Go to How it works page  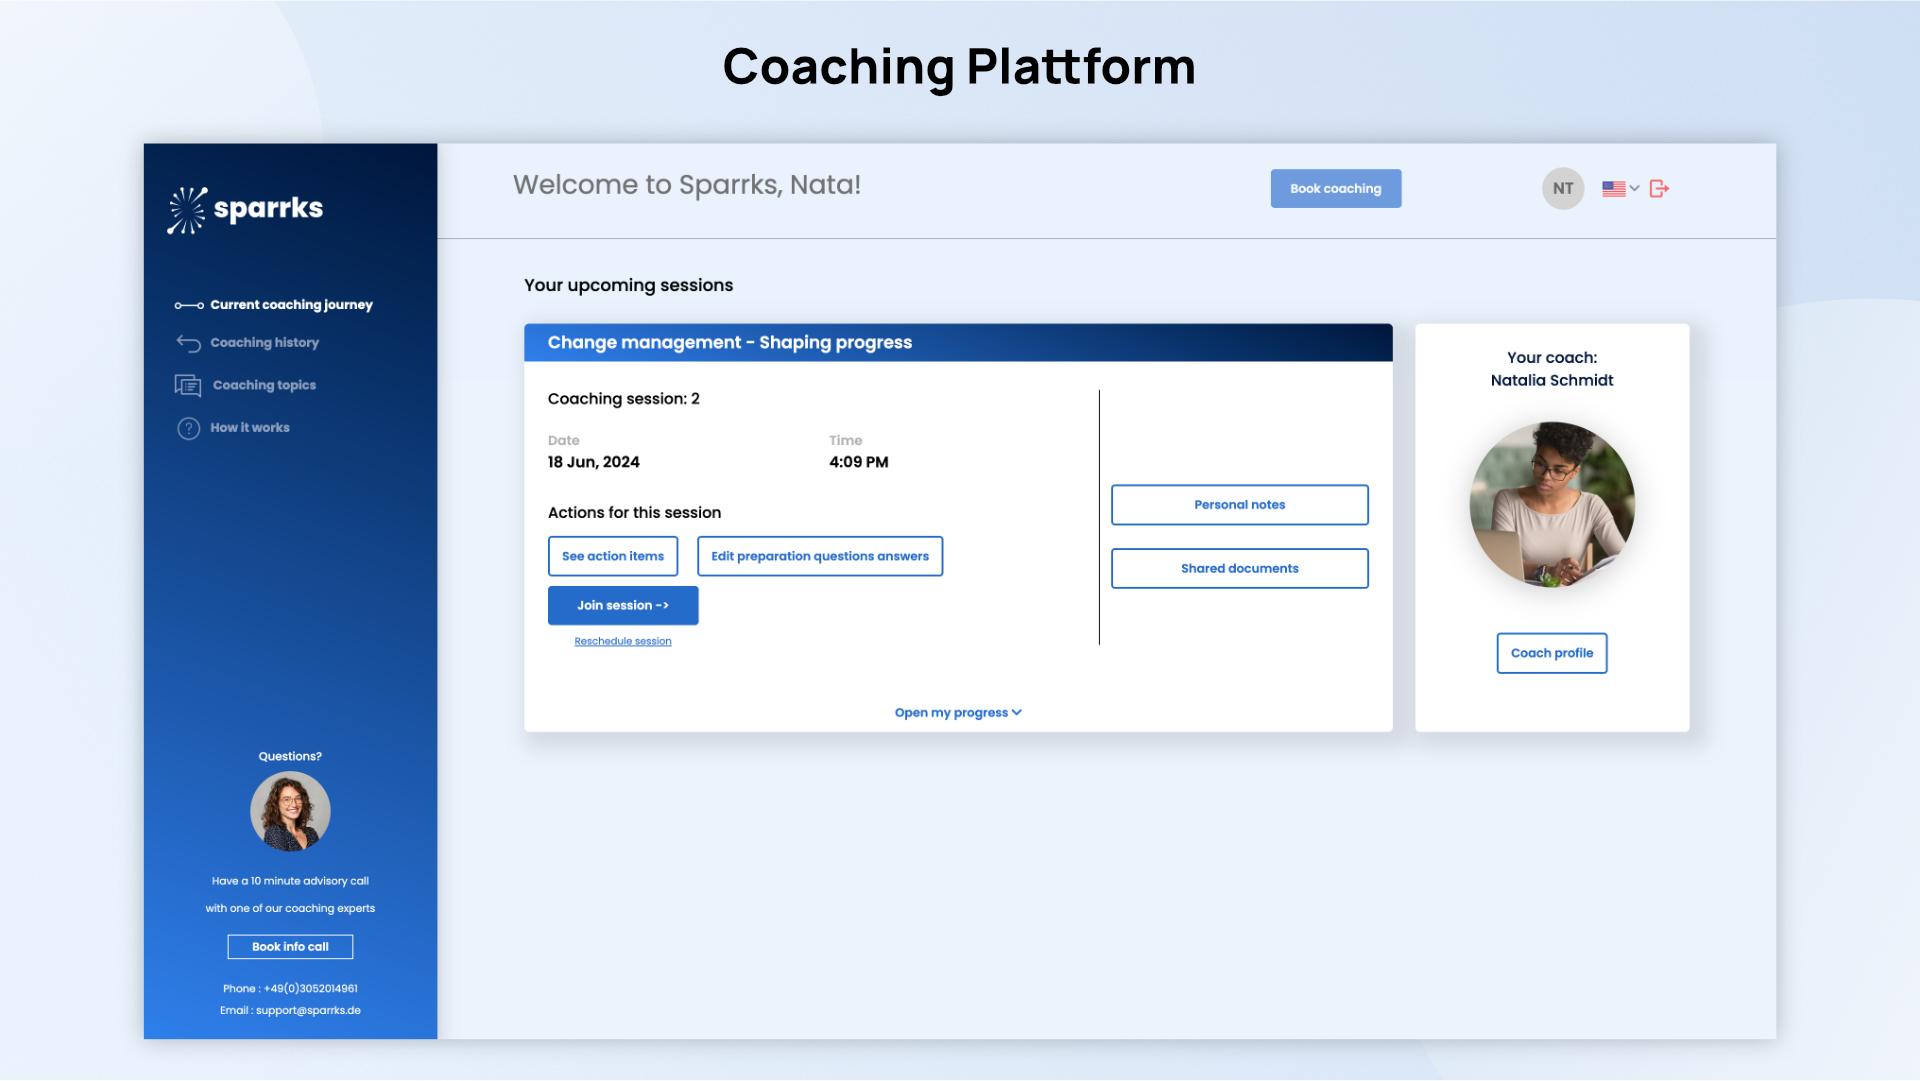click(x=250, y=428)
